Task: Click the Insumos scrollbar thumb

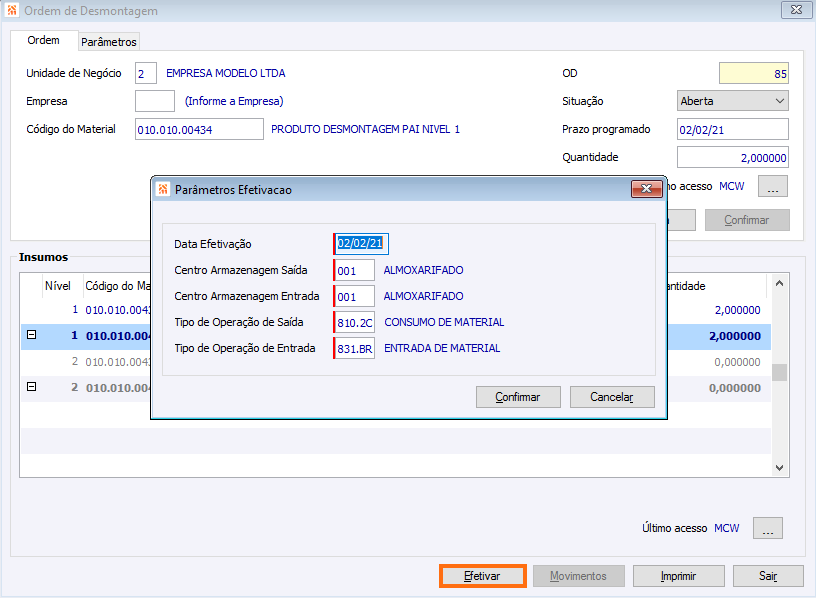Action: 779,372
